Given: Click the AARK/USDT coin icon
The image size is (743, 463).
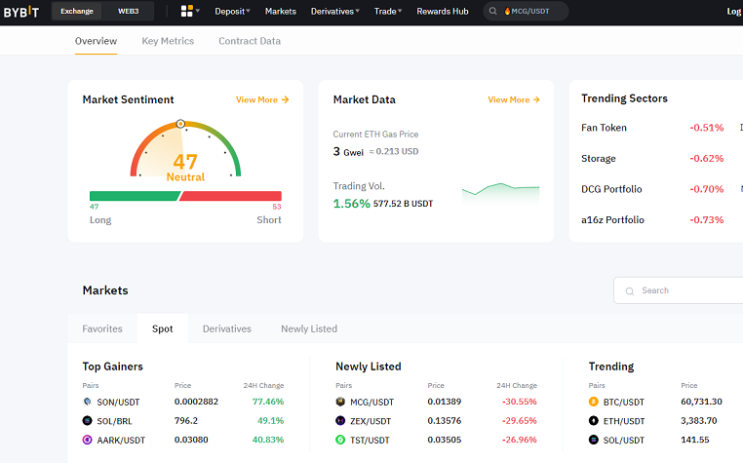Looking at the screenshot, I should pos(87,440).
